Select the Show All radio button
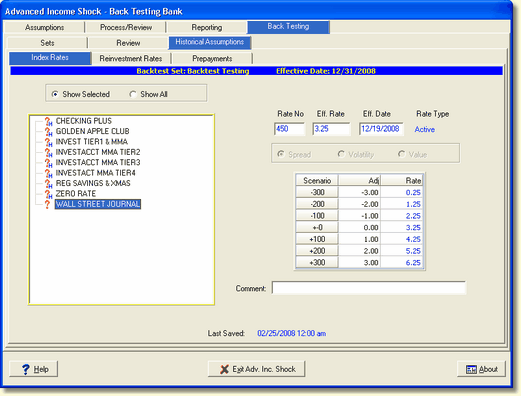 [x=133, y=94]
